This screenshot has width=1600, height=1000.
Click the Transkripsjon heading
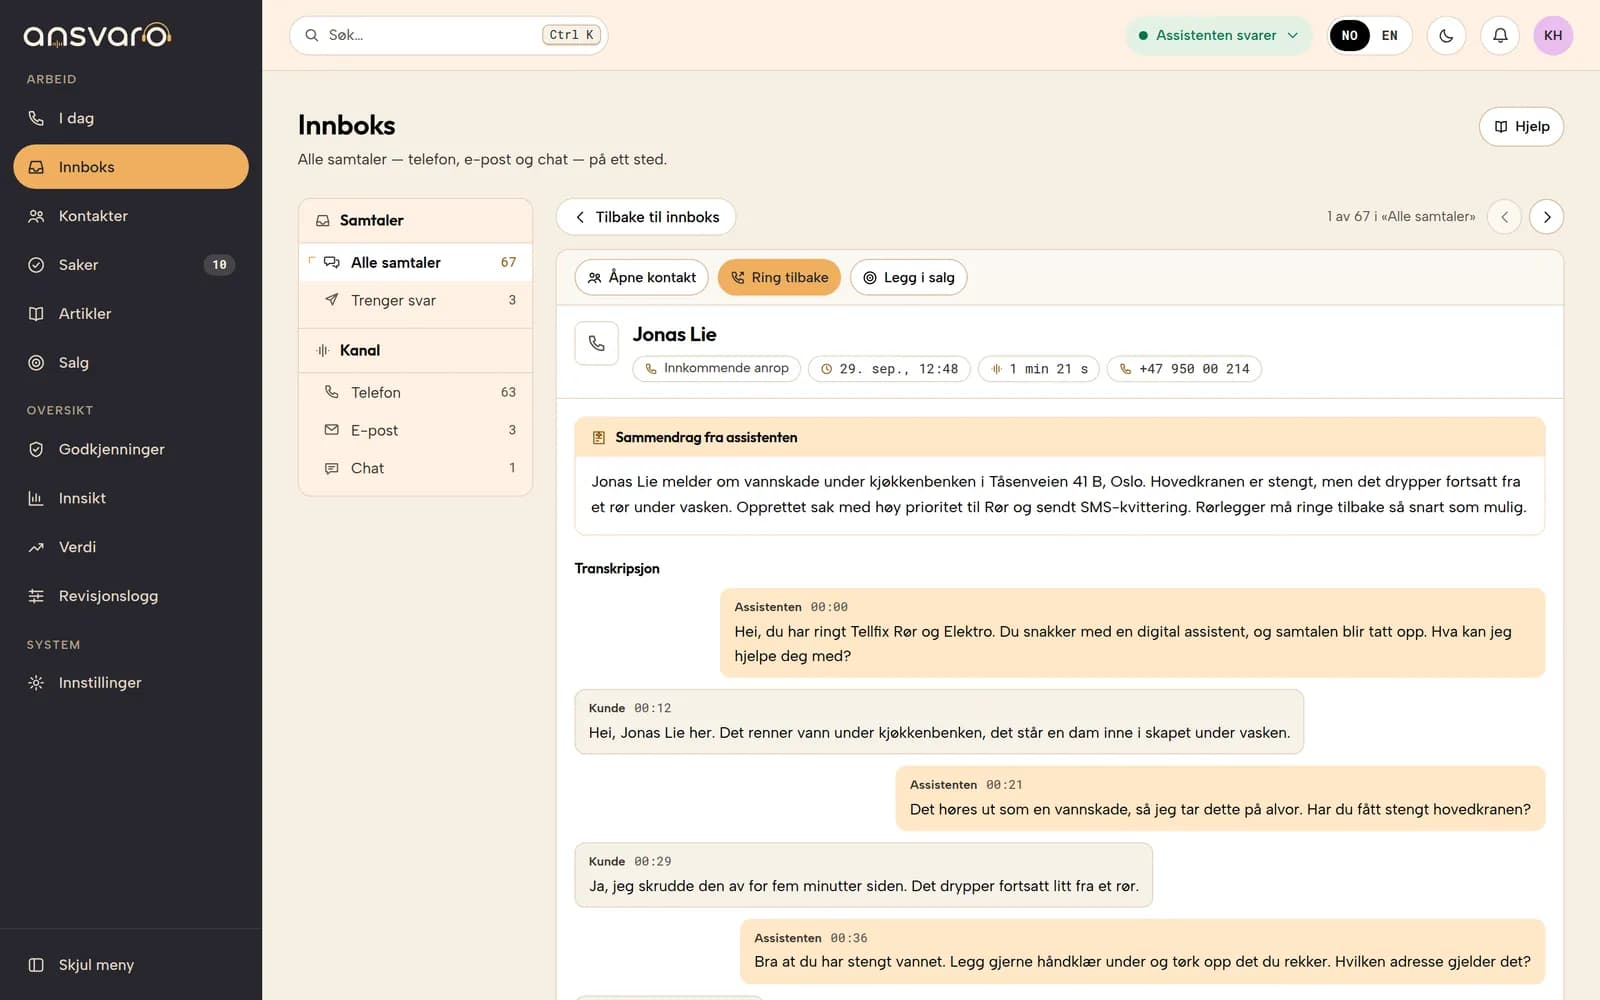[617, 568]
